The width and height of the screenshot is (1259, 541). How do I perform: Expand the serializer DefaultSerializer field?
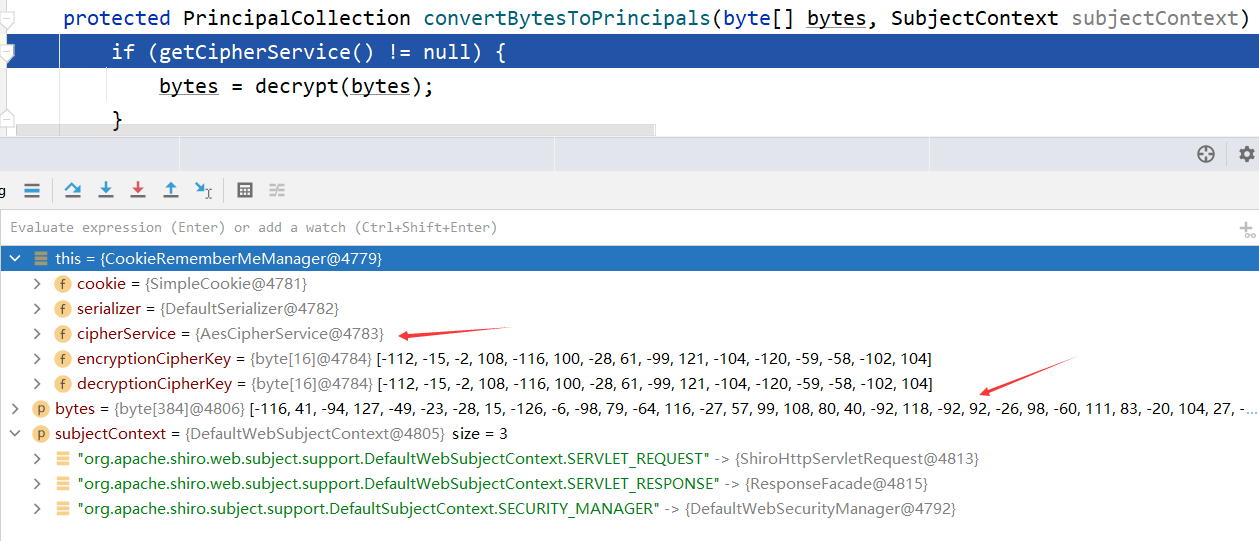click(38, 308)
